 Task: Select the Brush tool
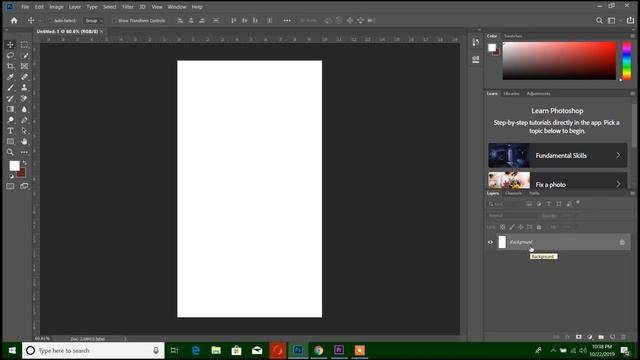(x=10, y=87)
